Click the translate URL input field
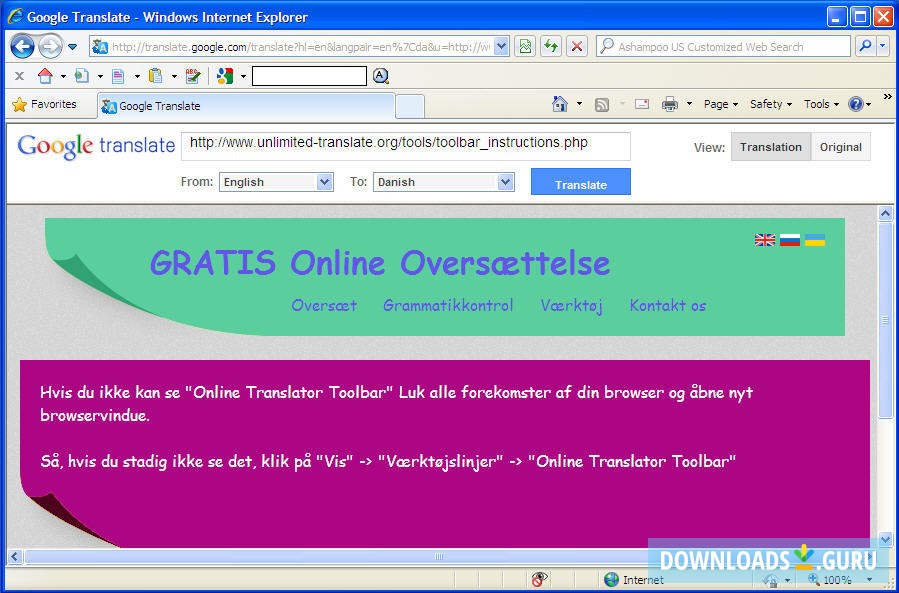The image size is (899, 593). (406, 146)
